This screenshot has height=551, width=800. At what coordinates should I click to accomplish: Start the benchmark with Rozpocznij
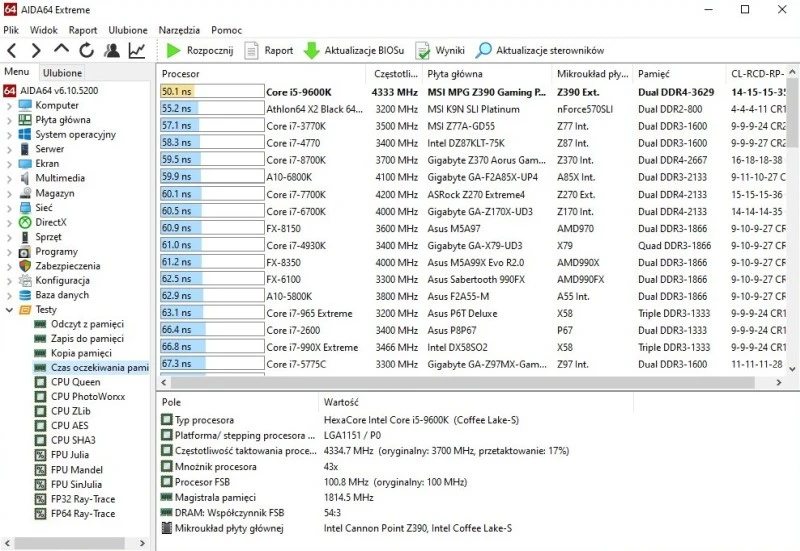click(201, 50)
